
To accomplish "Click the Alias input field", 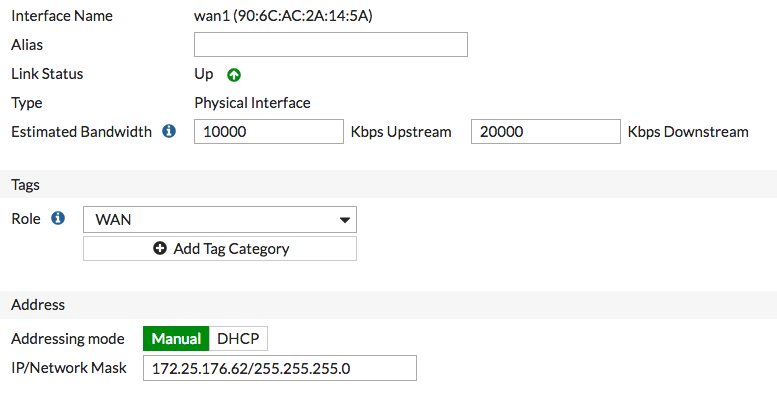I will coord(331,45).
